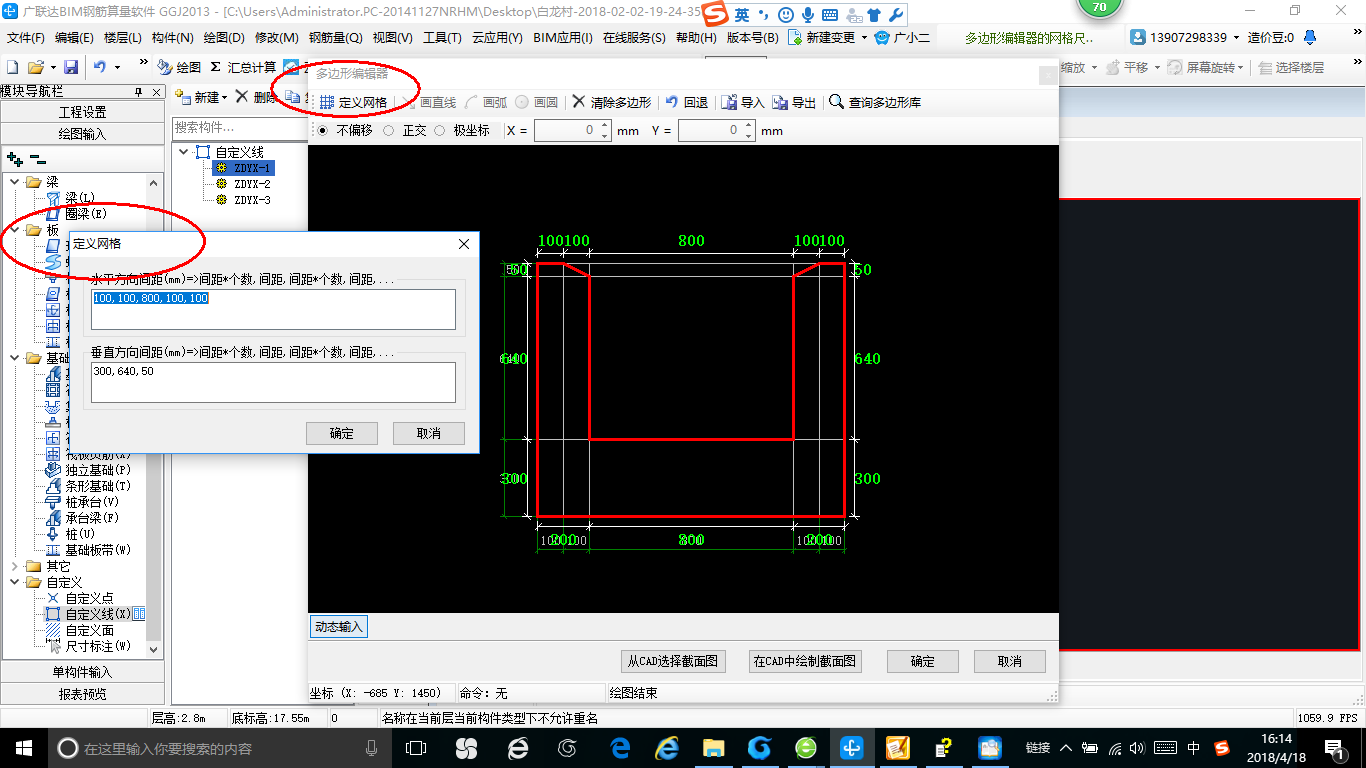Click the delete X in component list toolbar
Screen dimensions: 1366x768
point(241,97)
